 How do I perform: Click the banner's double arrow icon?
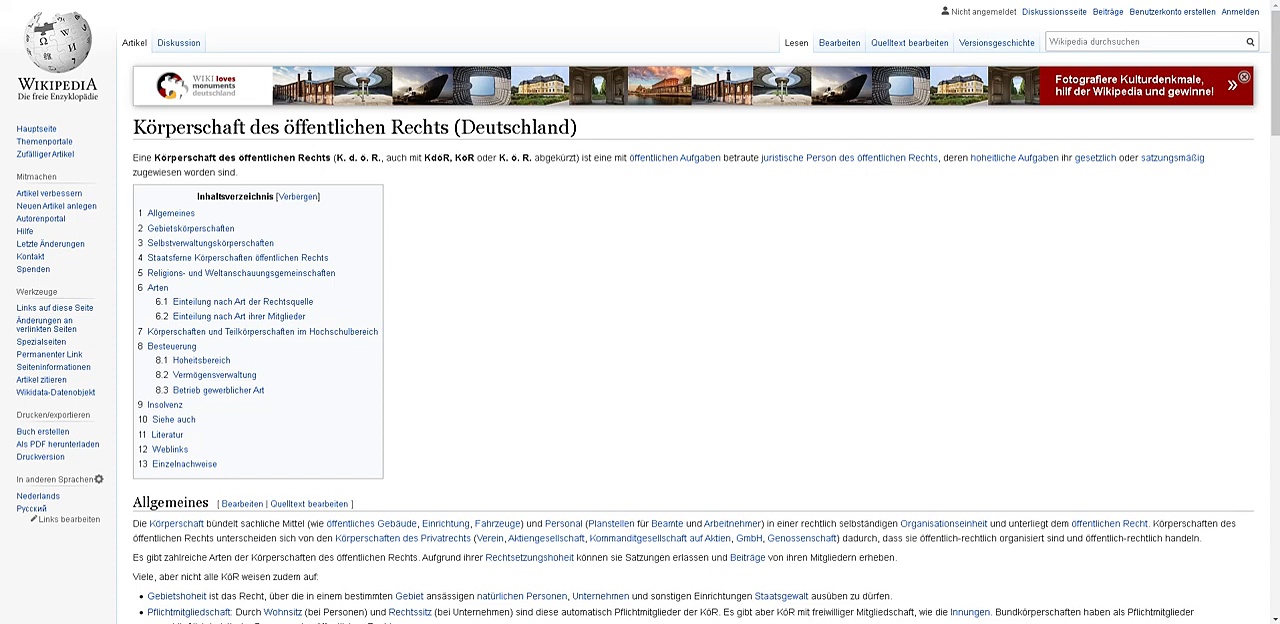[1232, 86]
